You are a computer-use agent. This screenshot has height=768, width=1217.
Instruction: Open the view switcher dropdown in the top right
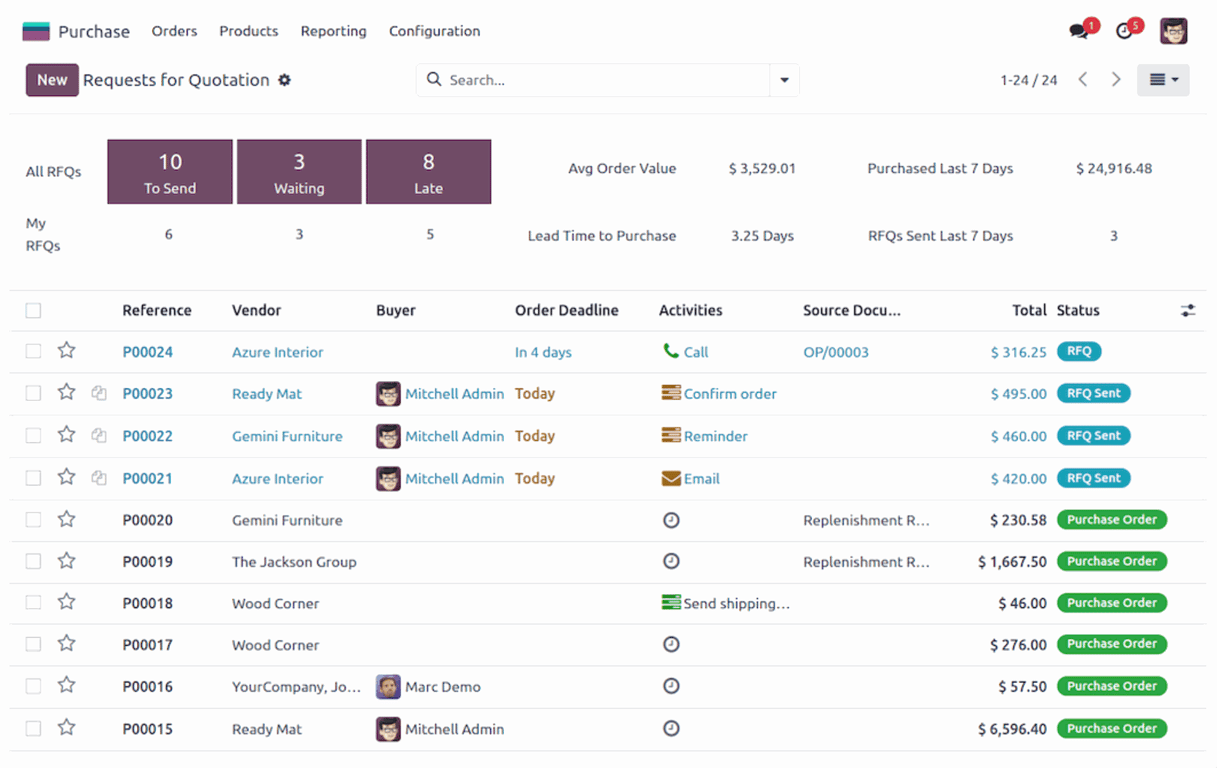pyautogui.click(x=1163, y=80)
